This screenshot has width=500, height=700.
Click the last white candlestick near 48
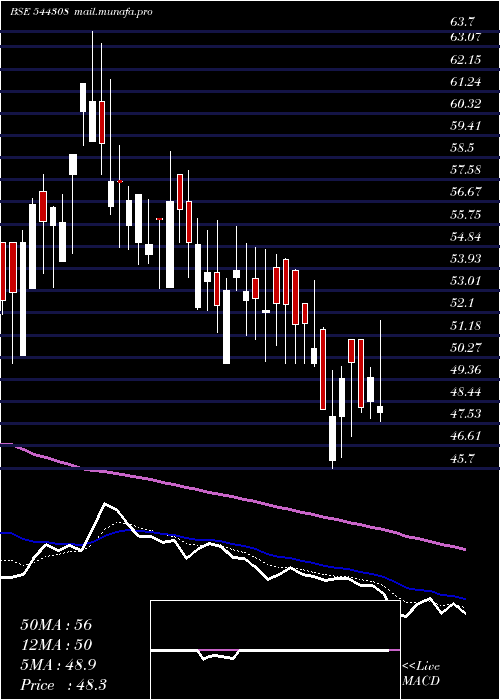coord(380,409)
